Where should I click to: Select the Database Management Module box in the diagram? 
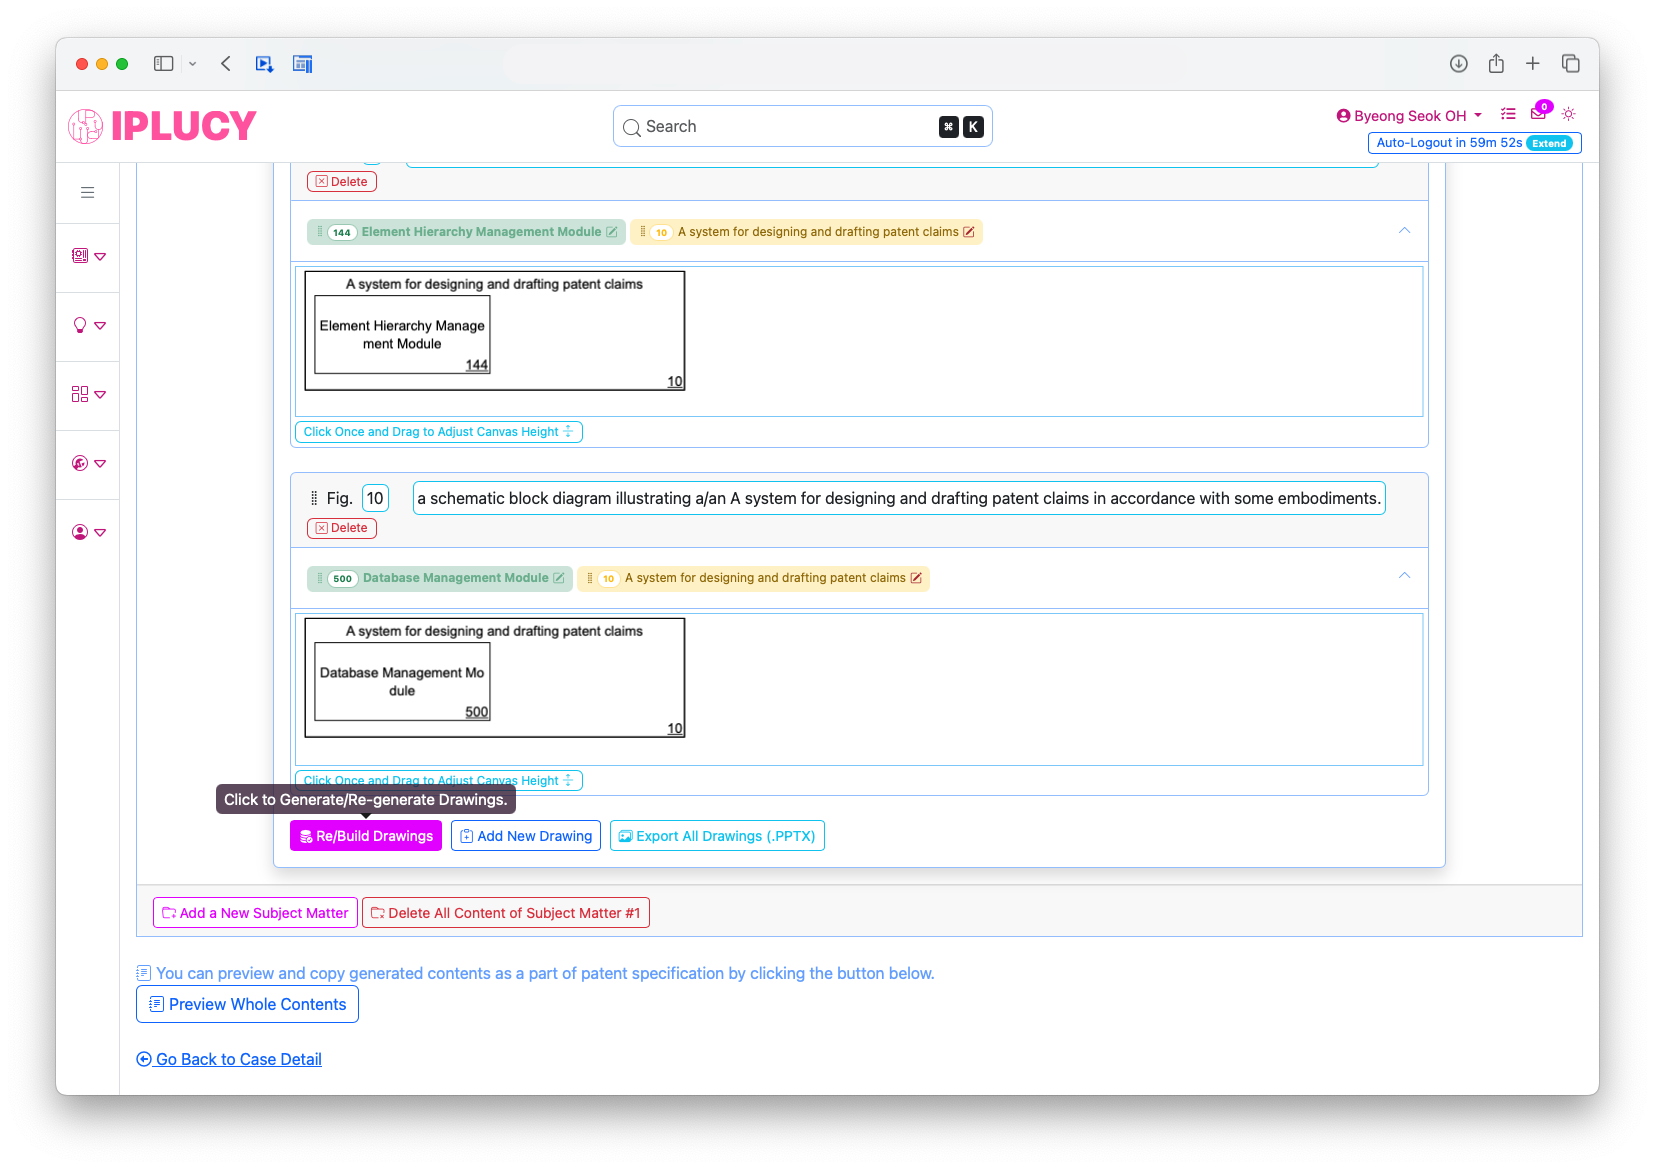402,682
